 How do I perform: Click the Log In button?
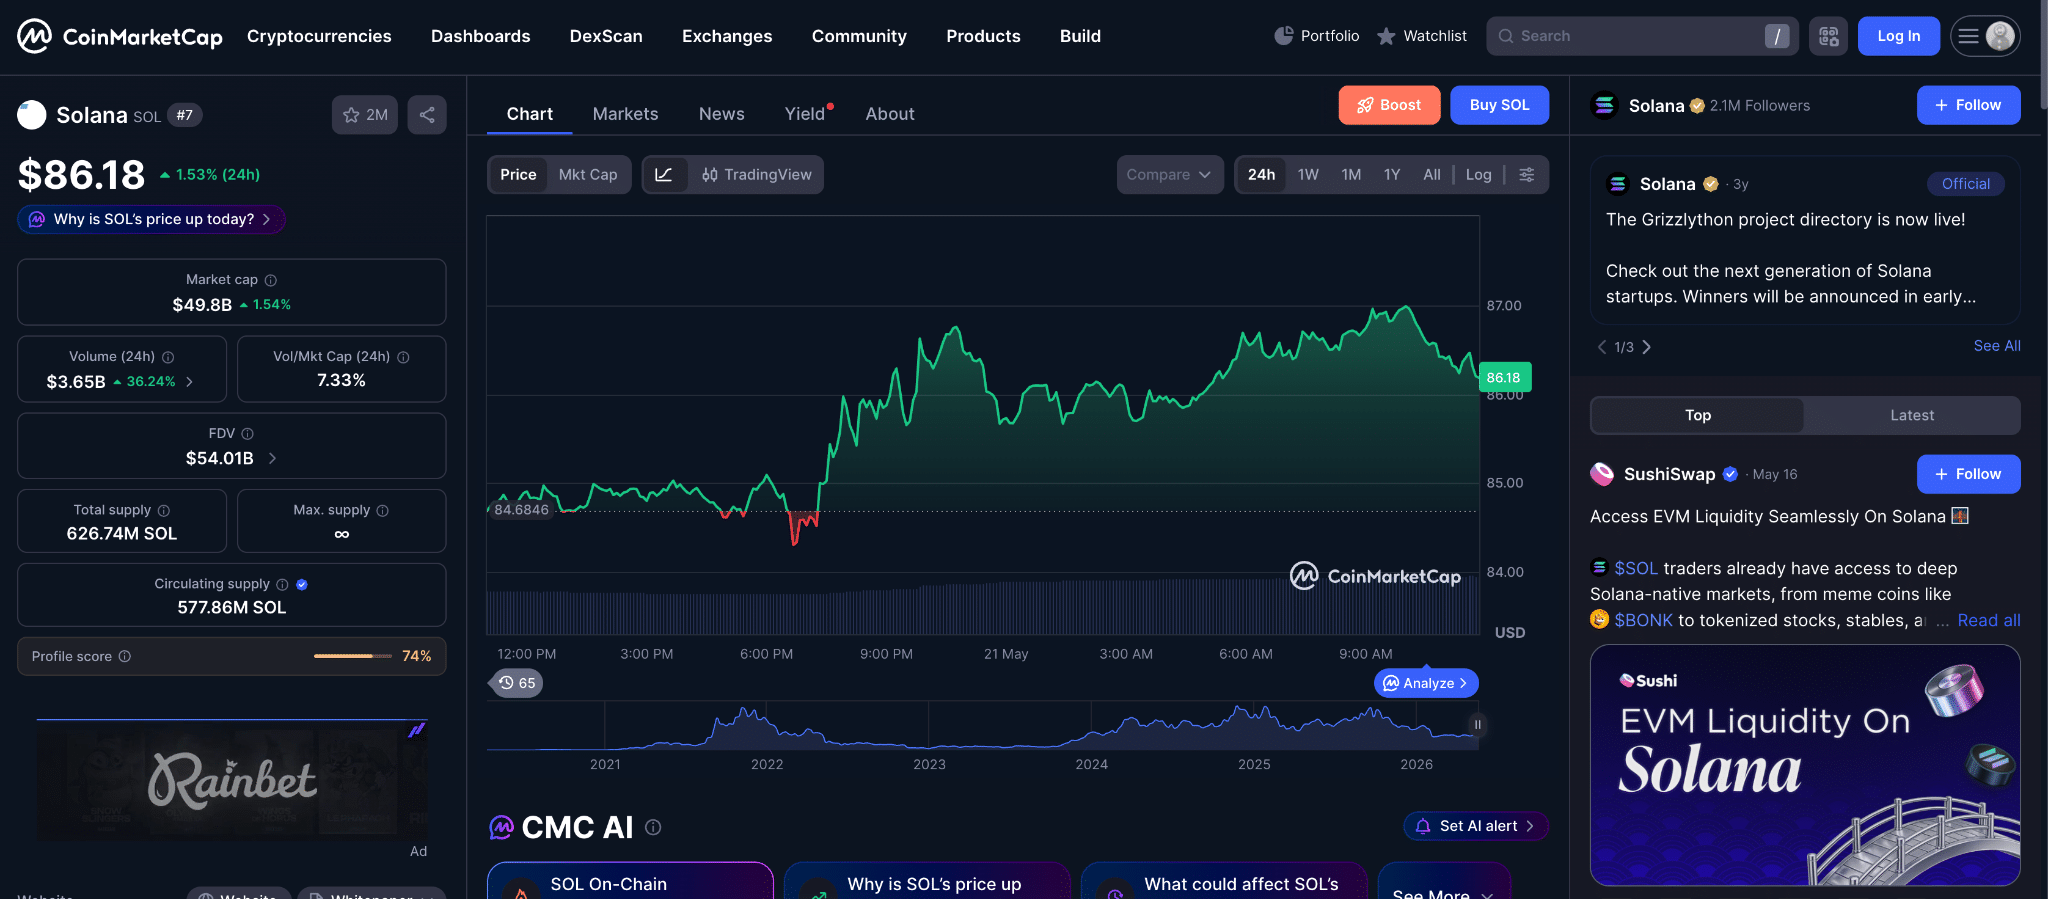tap(1898, 36)
